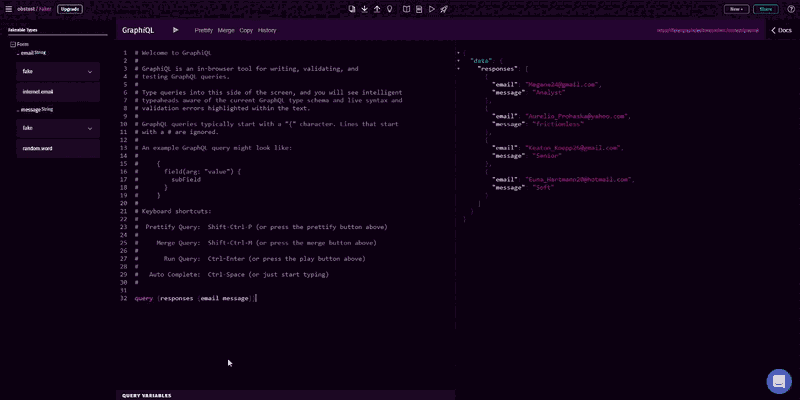This screenshot has width=800, height=400.
Task: Open History in GraphiQL toolbar
Action: [267, 30]
